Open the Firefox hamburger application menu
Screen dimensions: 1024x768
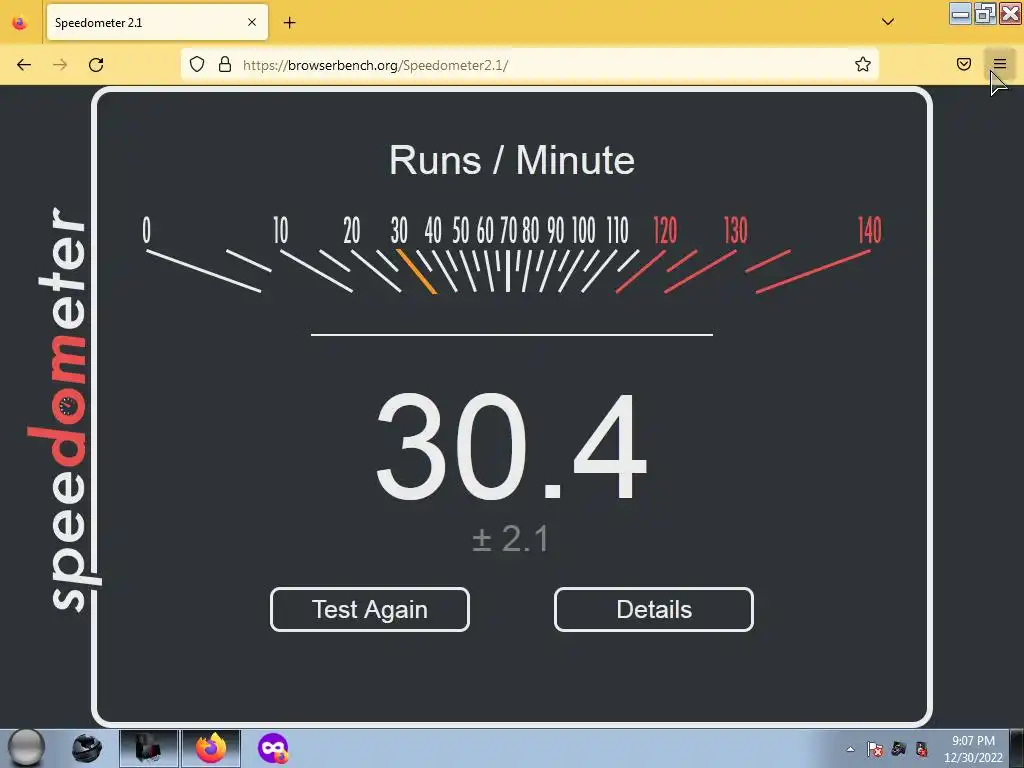[x=1000, y=64]
